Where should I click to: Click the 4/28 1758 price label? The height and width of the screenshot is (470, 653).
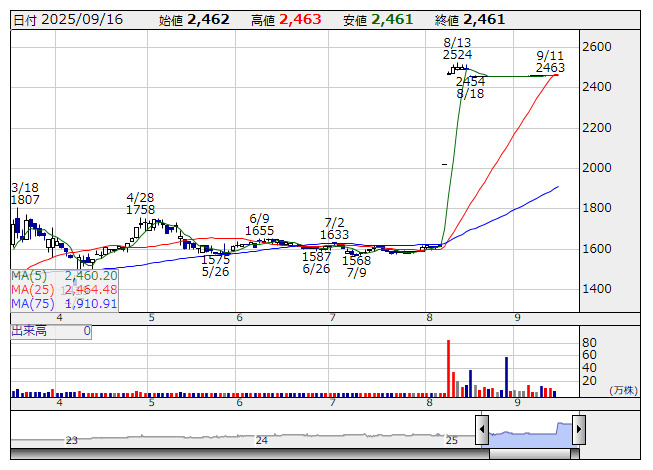tap(140, 204)
